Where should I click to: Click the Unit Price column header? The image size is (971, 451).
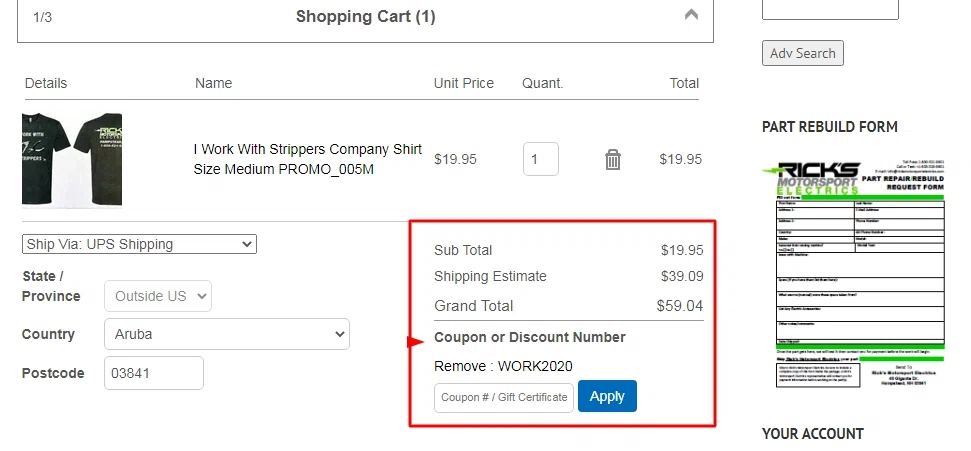[x=464, y=83]
